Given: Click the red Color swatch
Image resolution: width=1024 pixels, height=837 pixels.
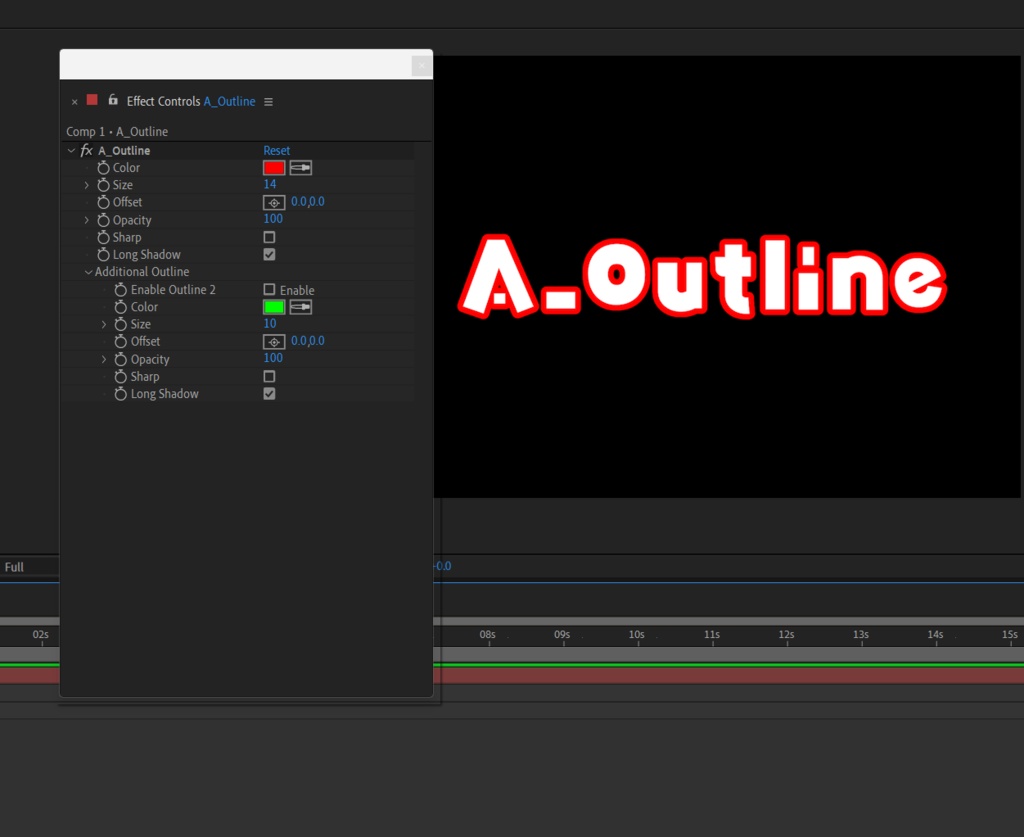Looking at the screenshot, I should tap(273, 167).
